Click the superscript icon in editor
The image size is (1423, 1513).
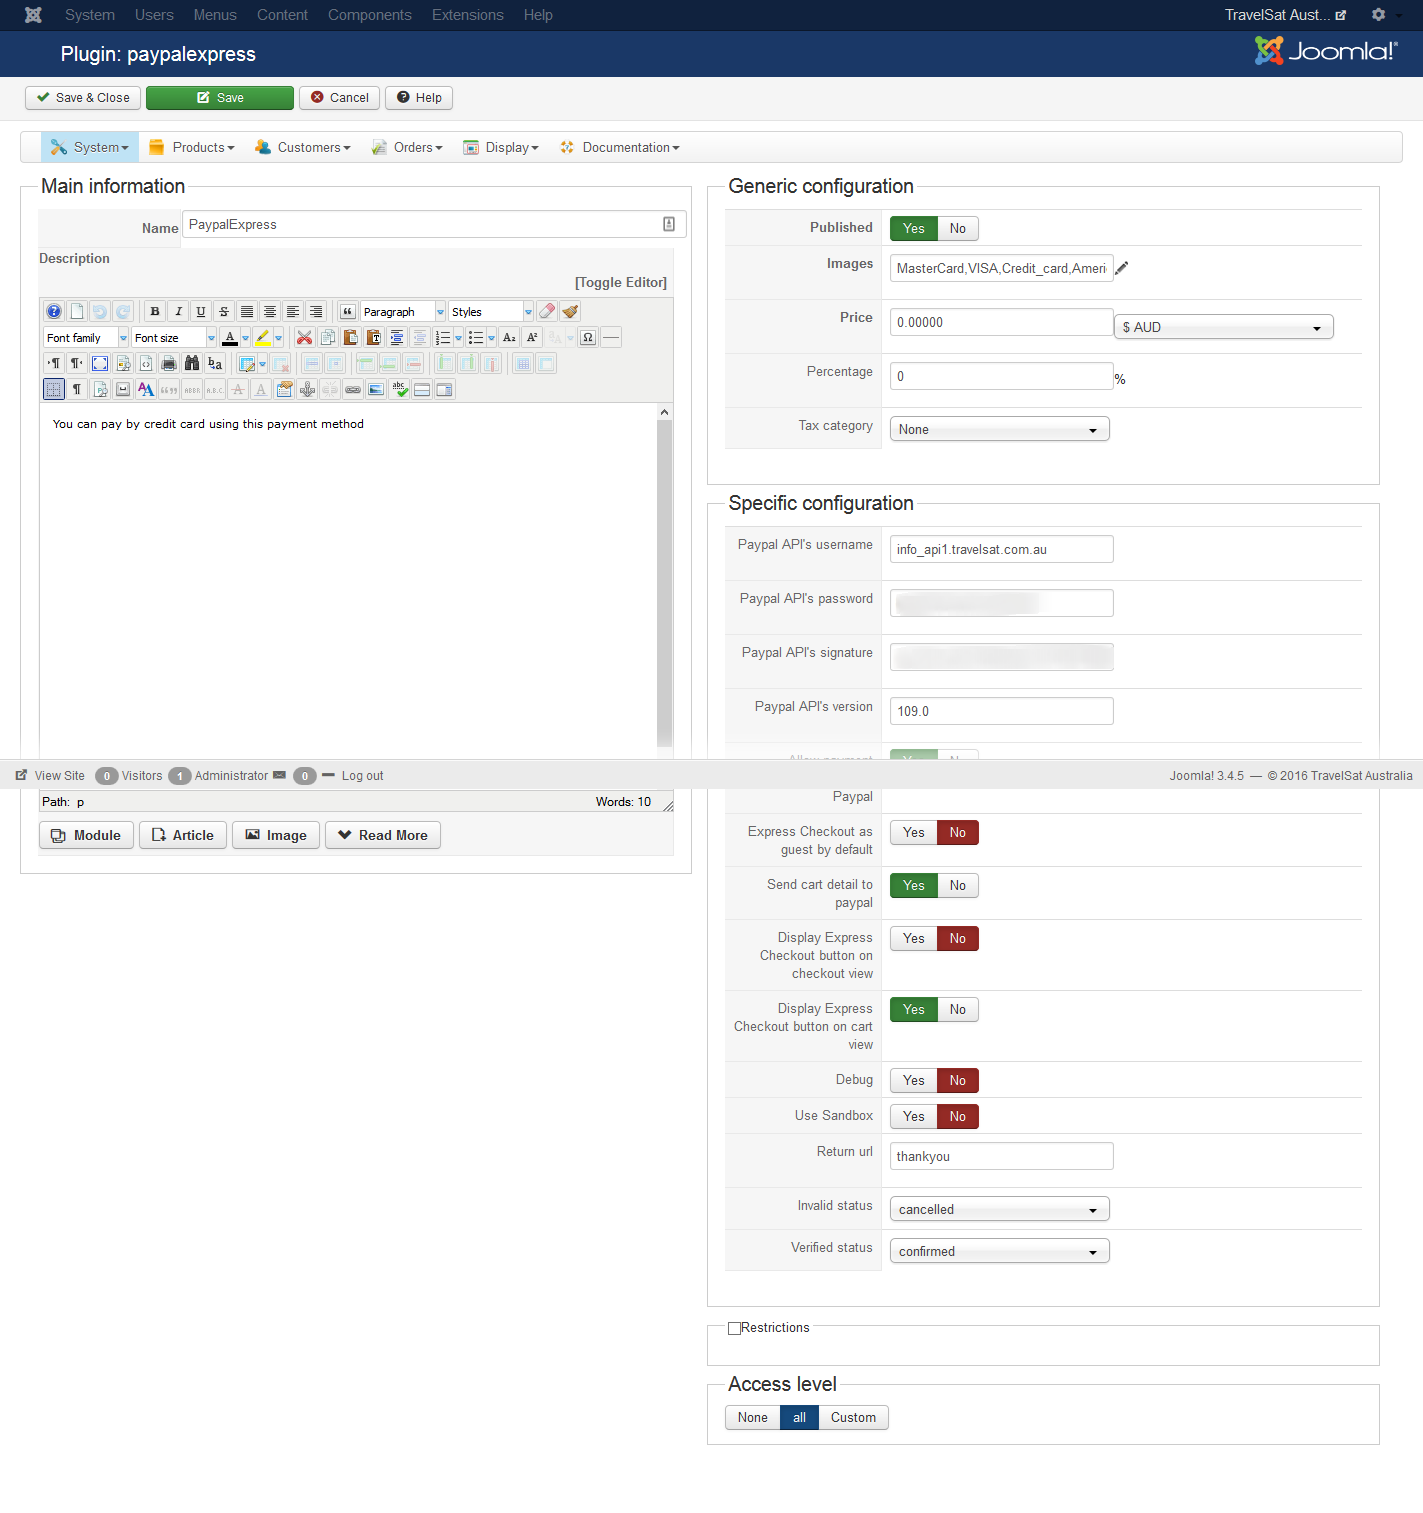532,338
